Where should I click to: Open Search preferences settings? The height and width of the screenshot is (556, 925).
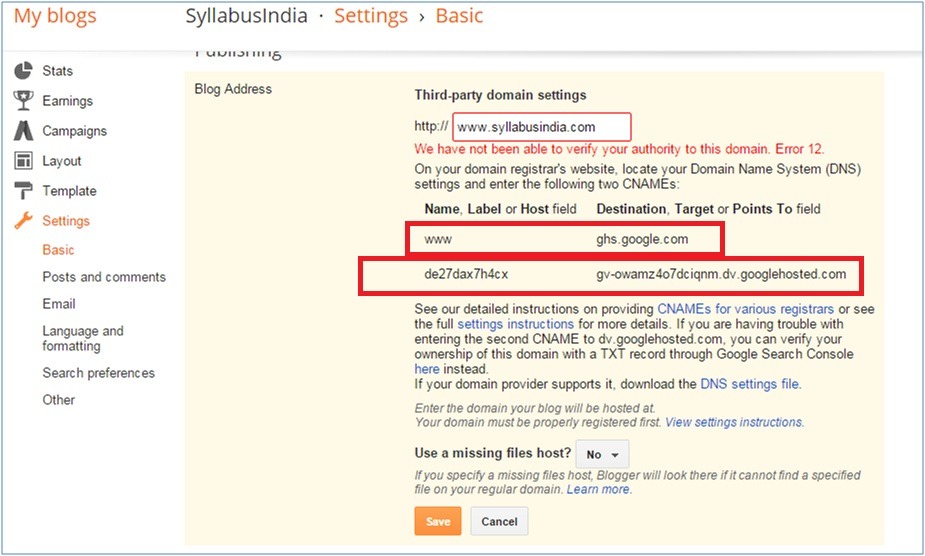click(x=99, y=373)
